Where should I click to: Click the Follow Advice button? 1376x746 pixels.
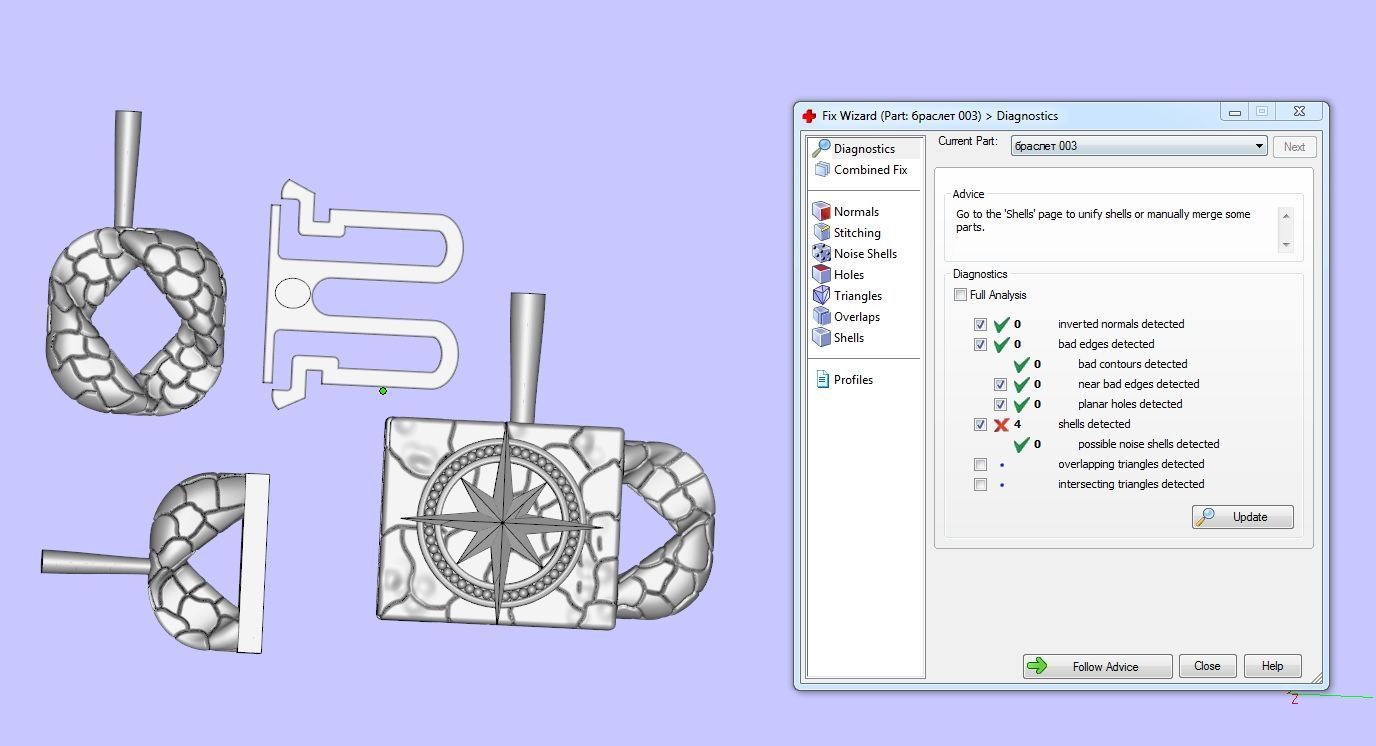(1097, 666)
